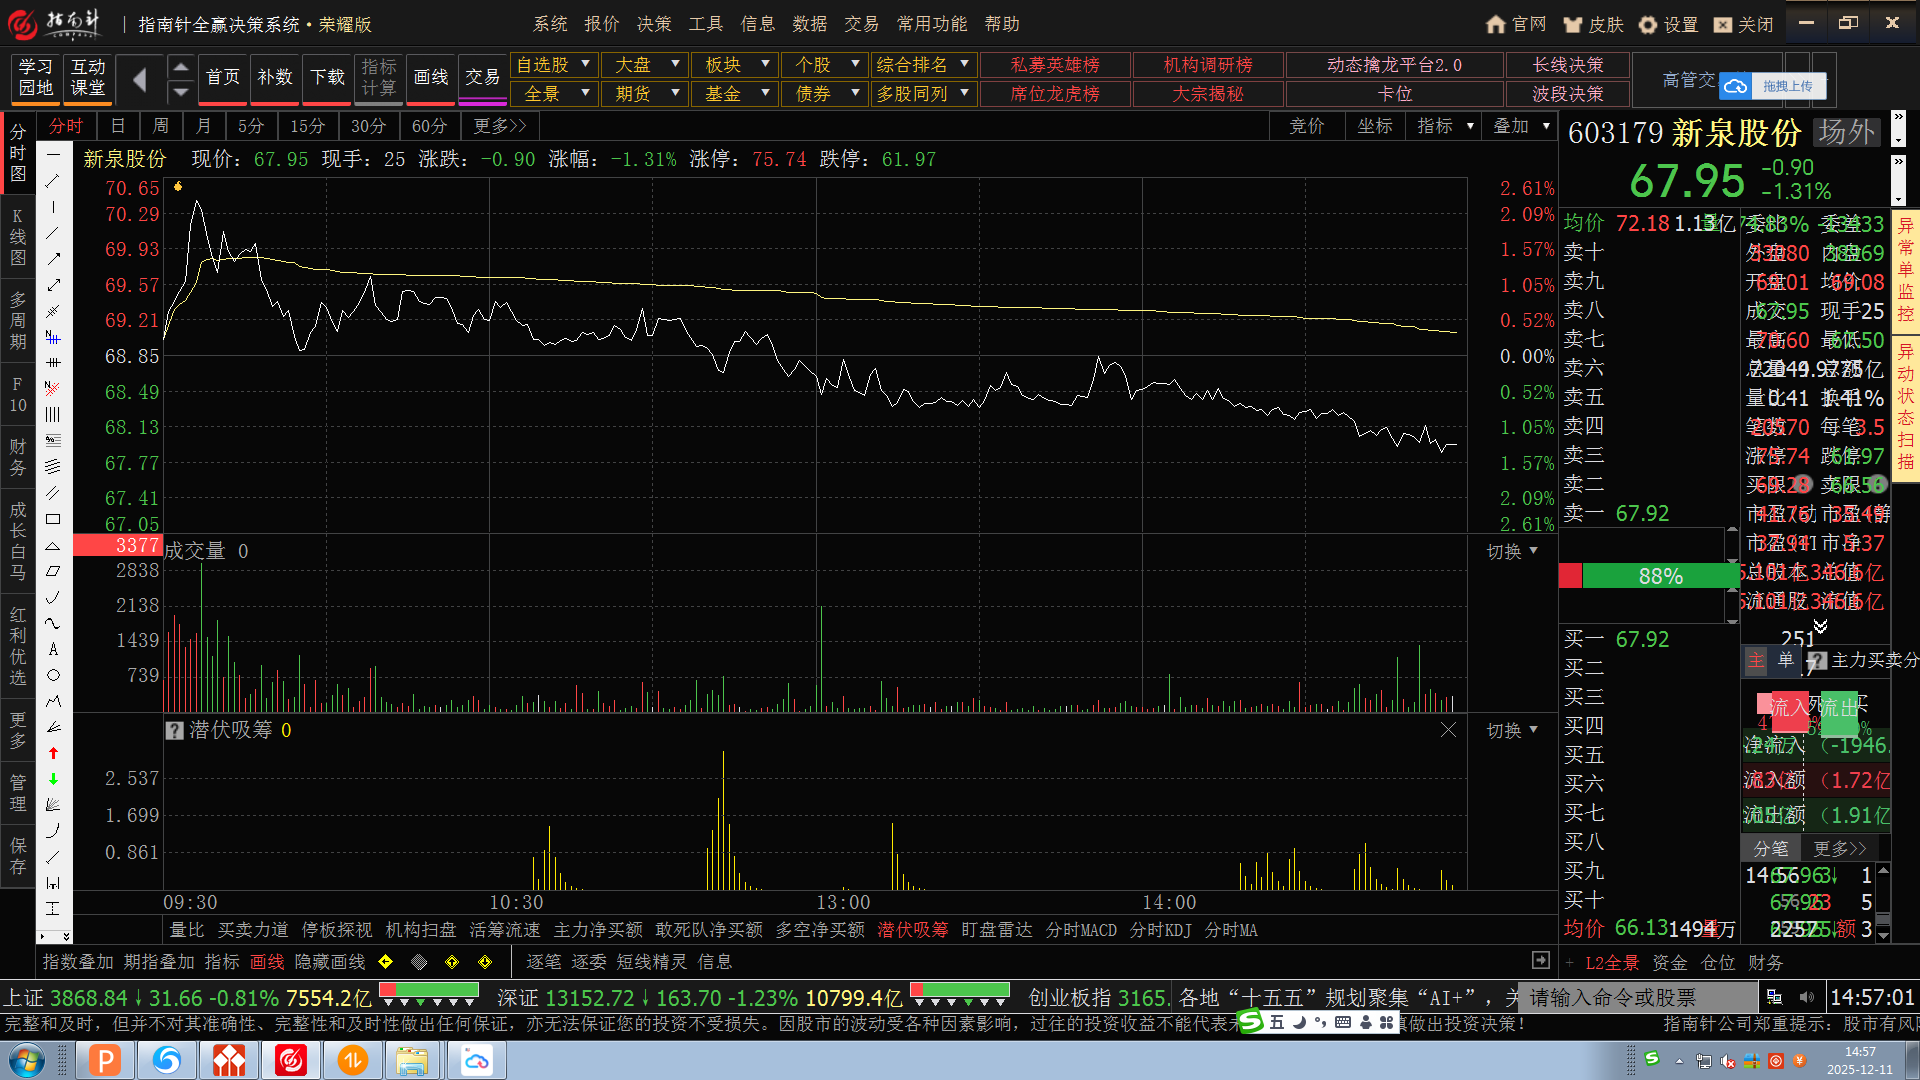Open the 切换 dropdown in 潜伏吸筹 panel

tap(1511, 731)
